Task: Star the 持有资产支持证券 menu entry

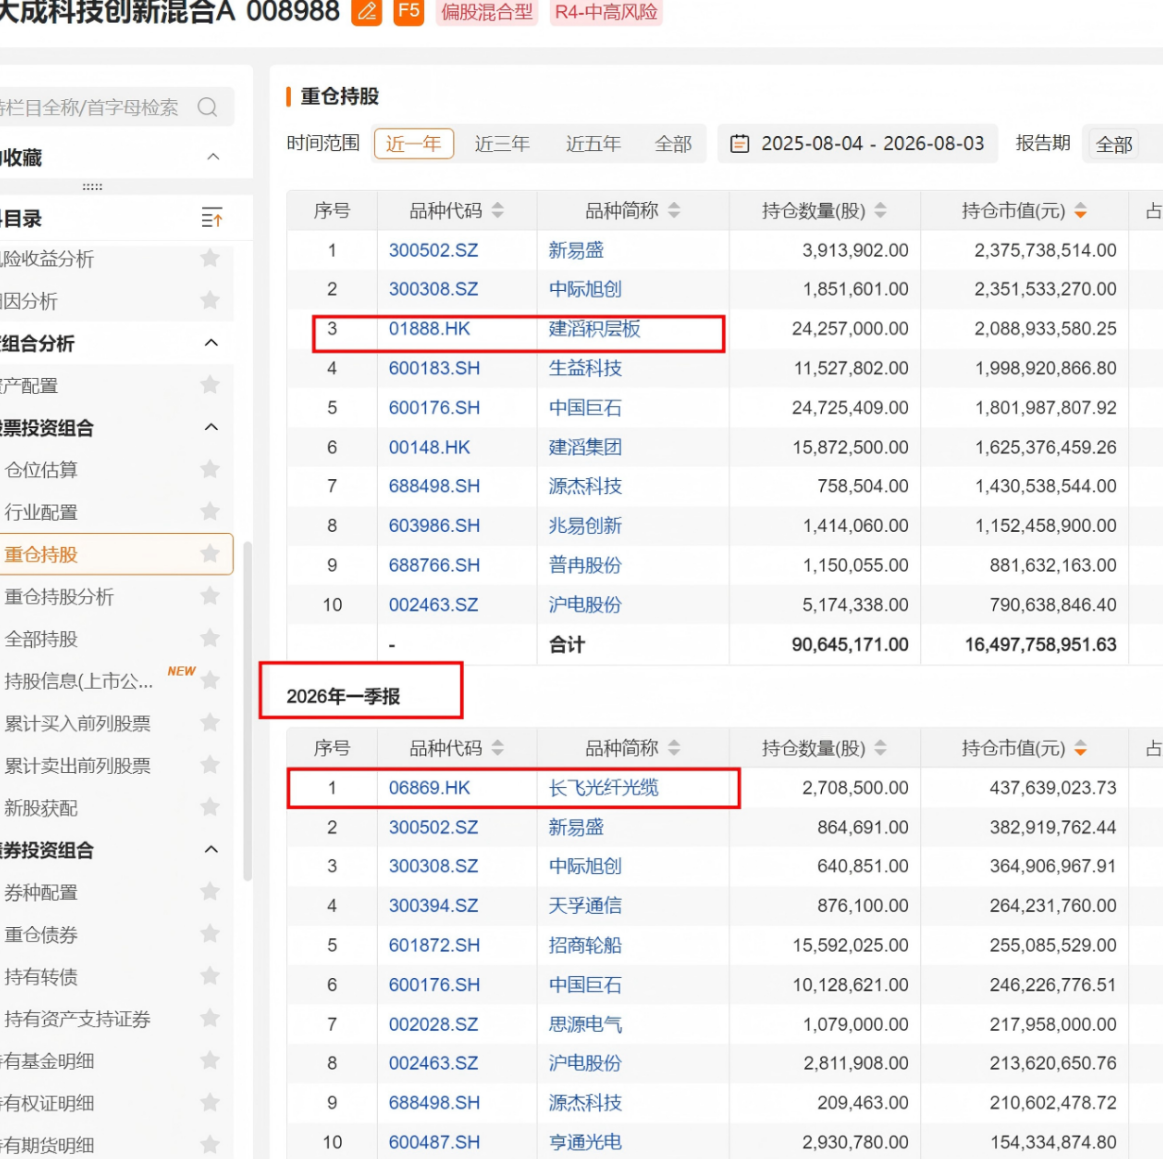Action: click(x=210, y=1019)
